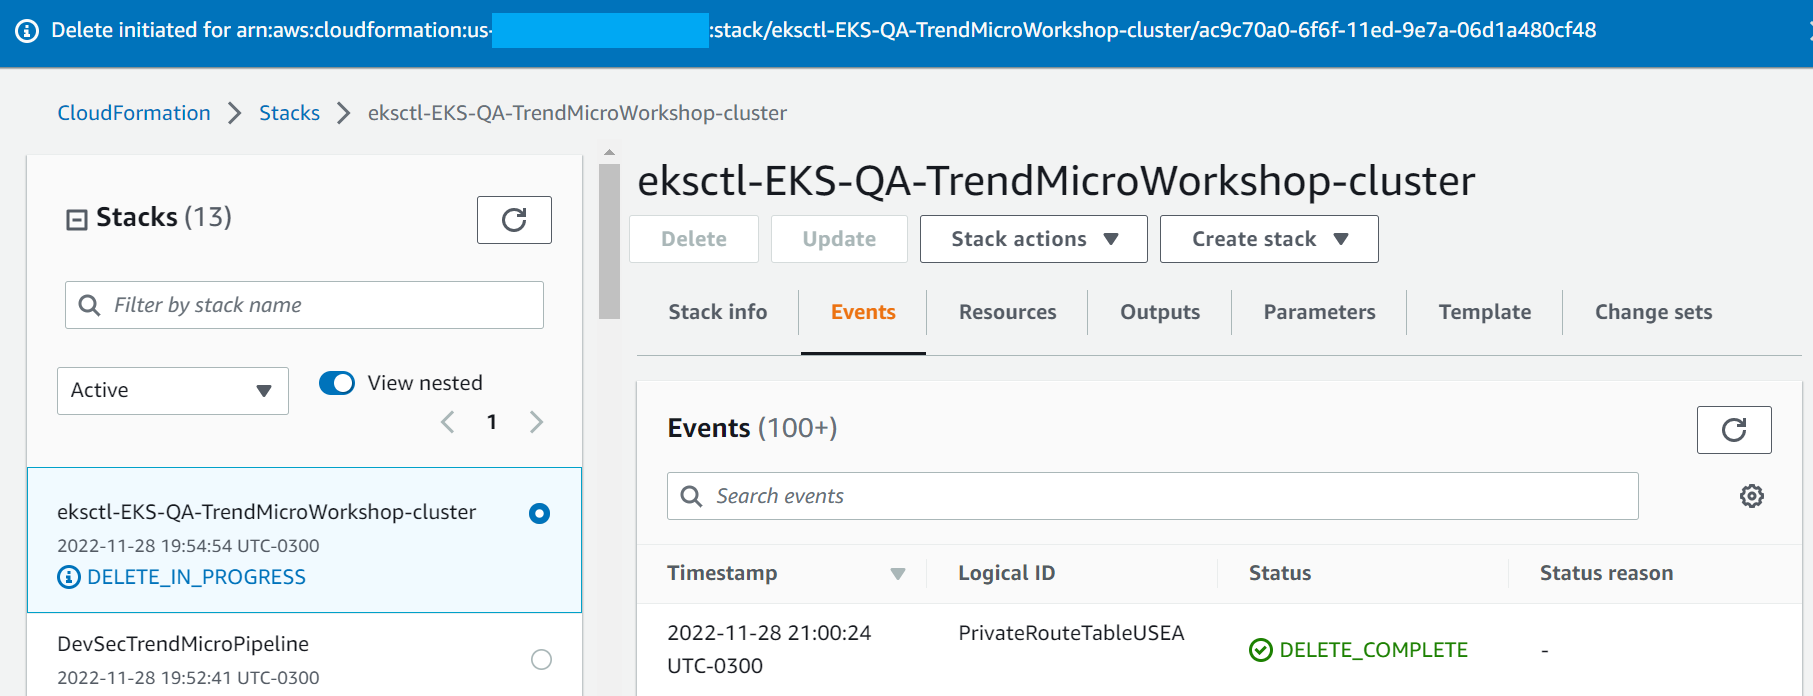
Task: Open the Change sets tab
Action: [1654, 312]
